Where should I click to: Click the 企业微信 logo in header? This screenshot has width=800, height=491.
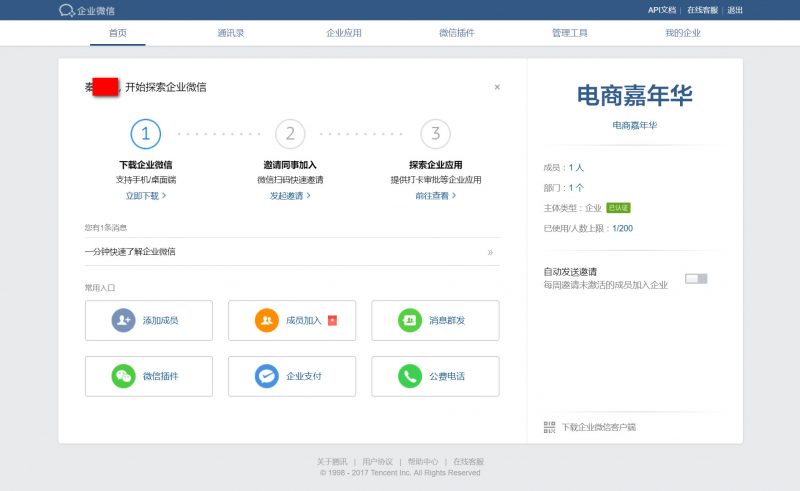[87, 10]
